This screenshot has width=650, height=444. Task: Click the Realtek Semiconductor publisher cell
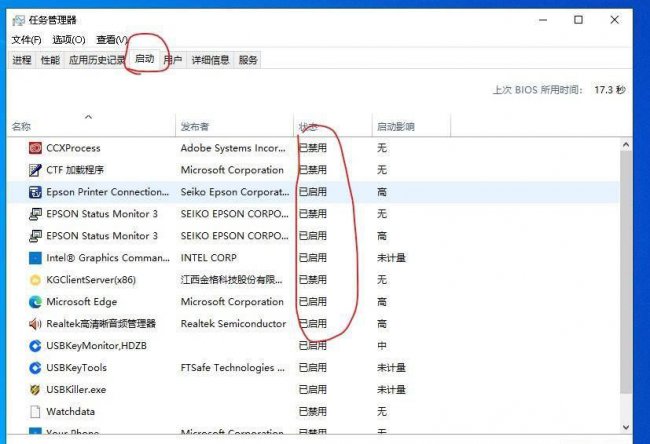[x=233, y=324]
